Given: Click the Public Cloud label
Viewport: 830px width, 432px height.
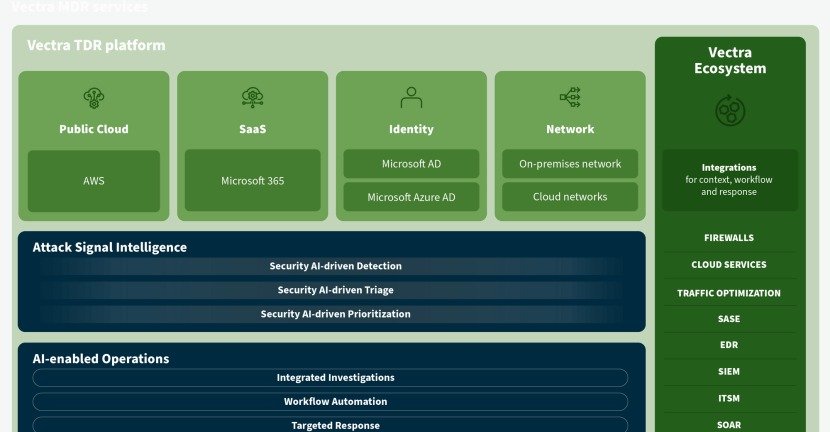Looking at the screenshot, I should [94, 129].
